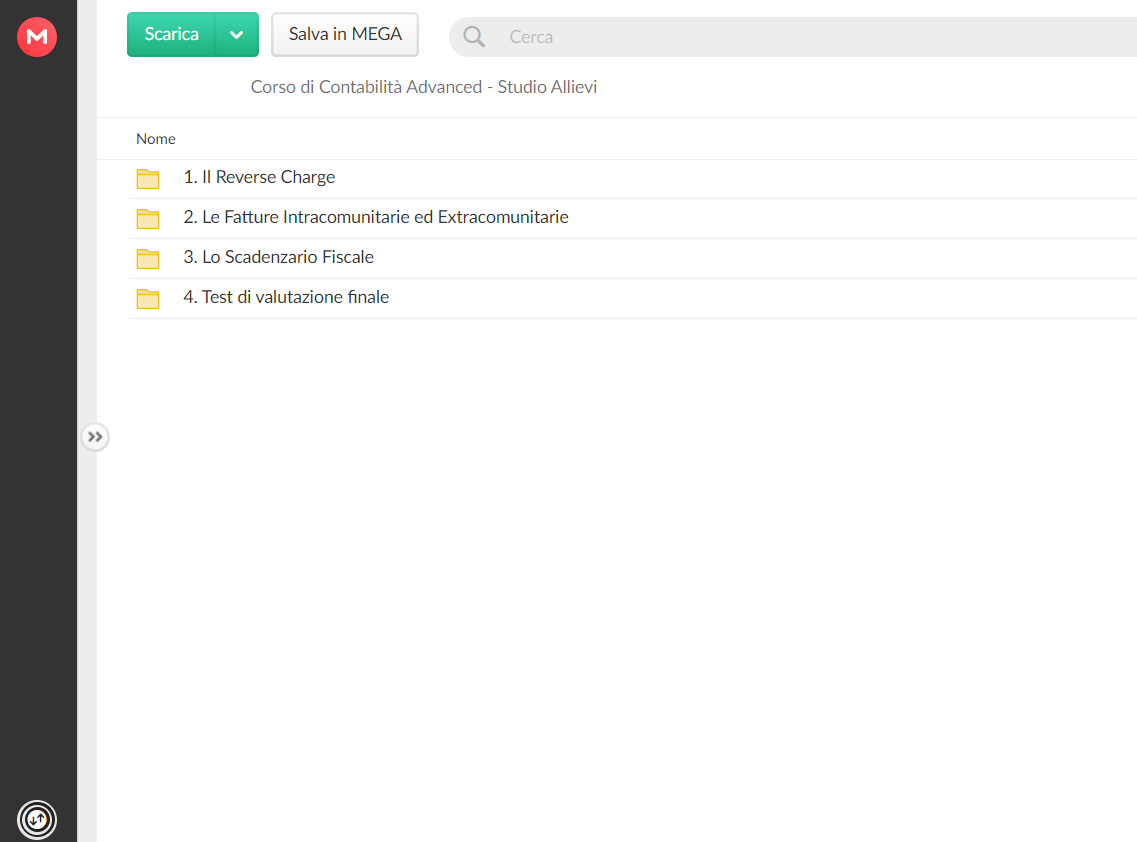1137x842 pixels.
Task: Select the folder icon of 4. Test di valutazione
Action: click(148, 298)
